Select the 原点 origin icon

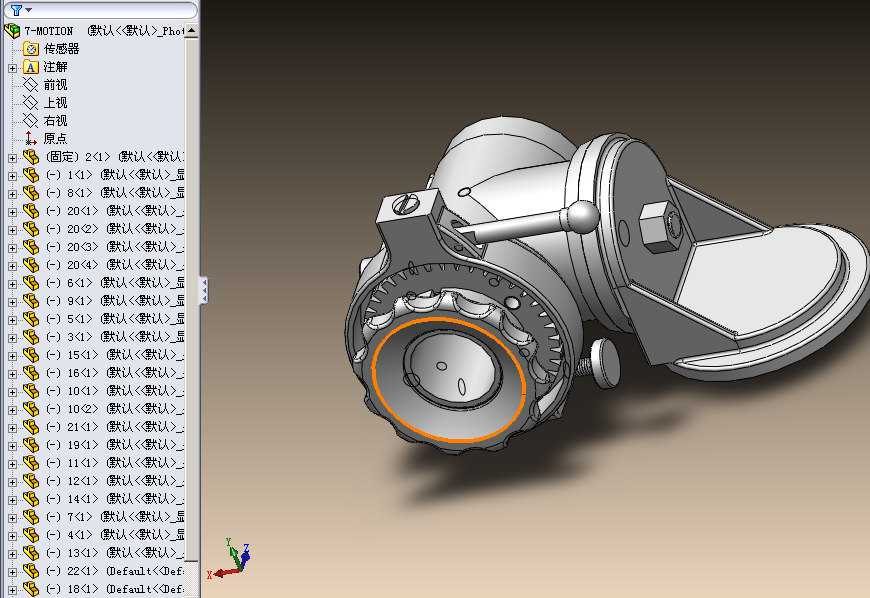31,139
